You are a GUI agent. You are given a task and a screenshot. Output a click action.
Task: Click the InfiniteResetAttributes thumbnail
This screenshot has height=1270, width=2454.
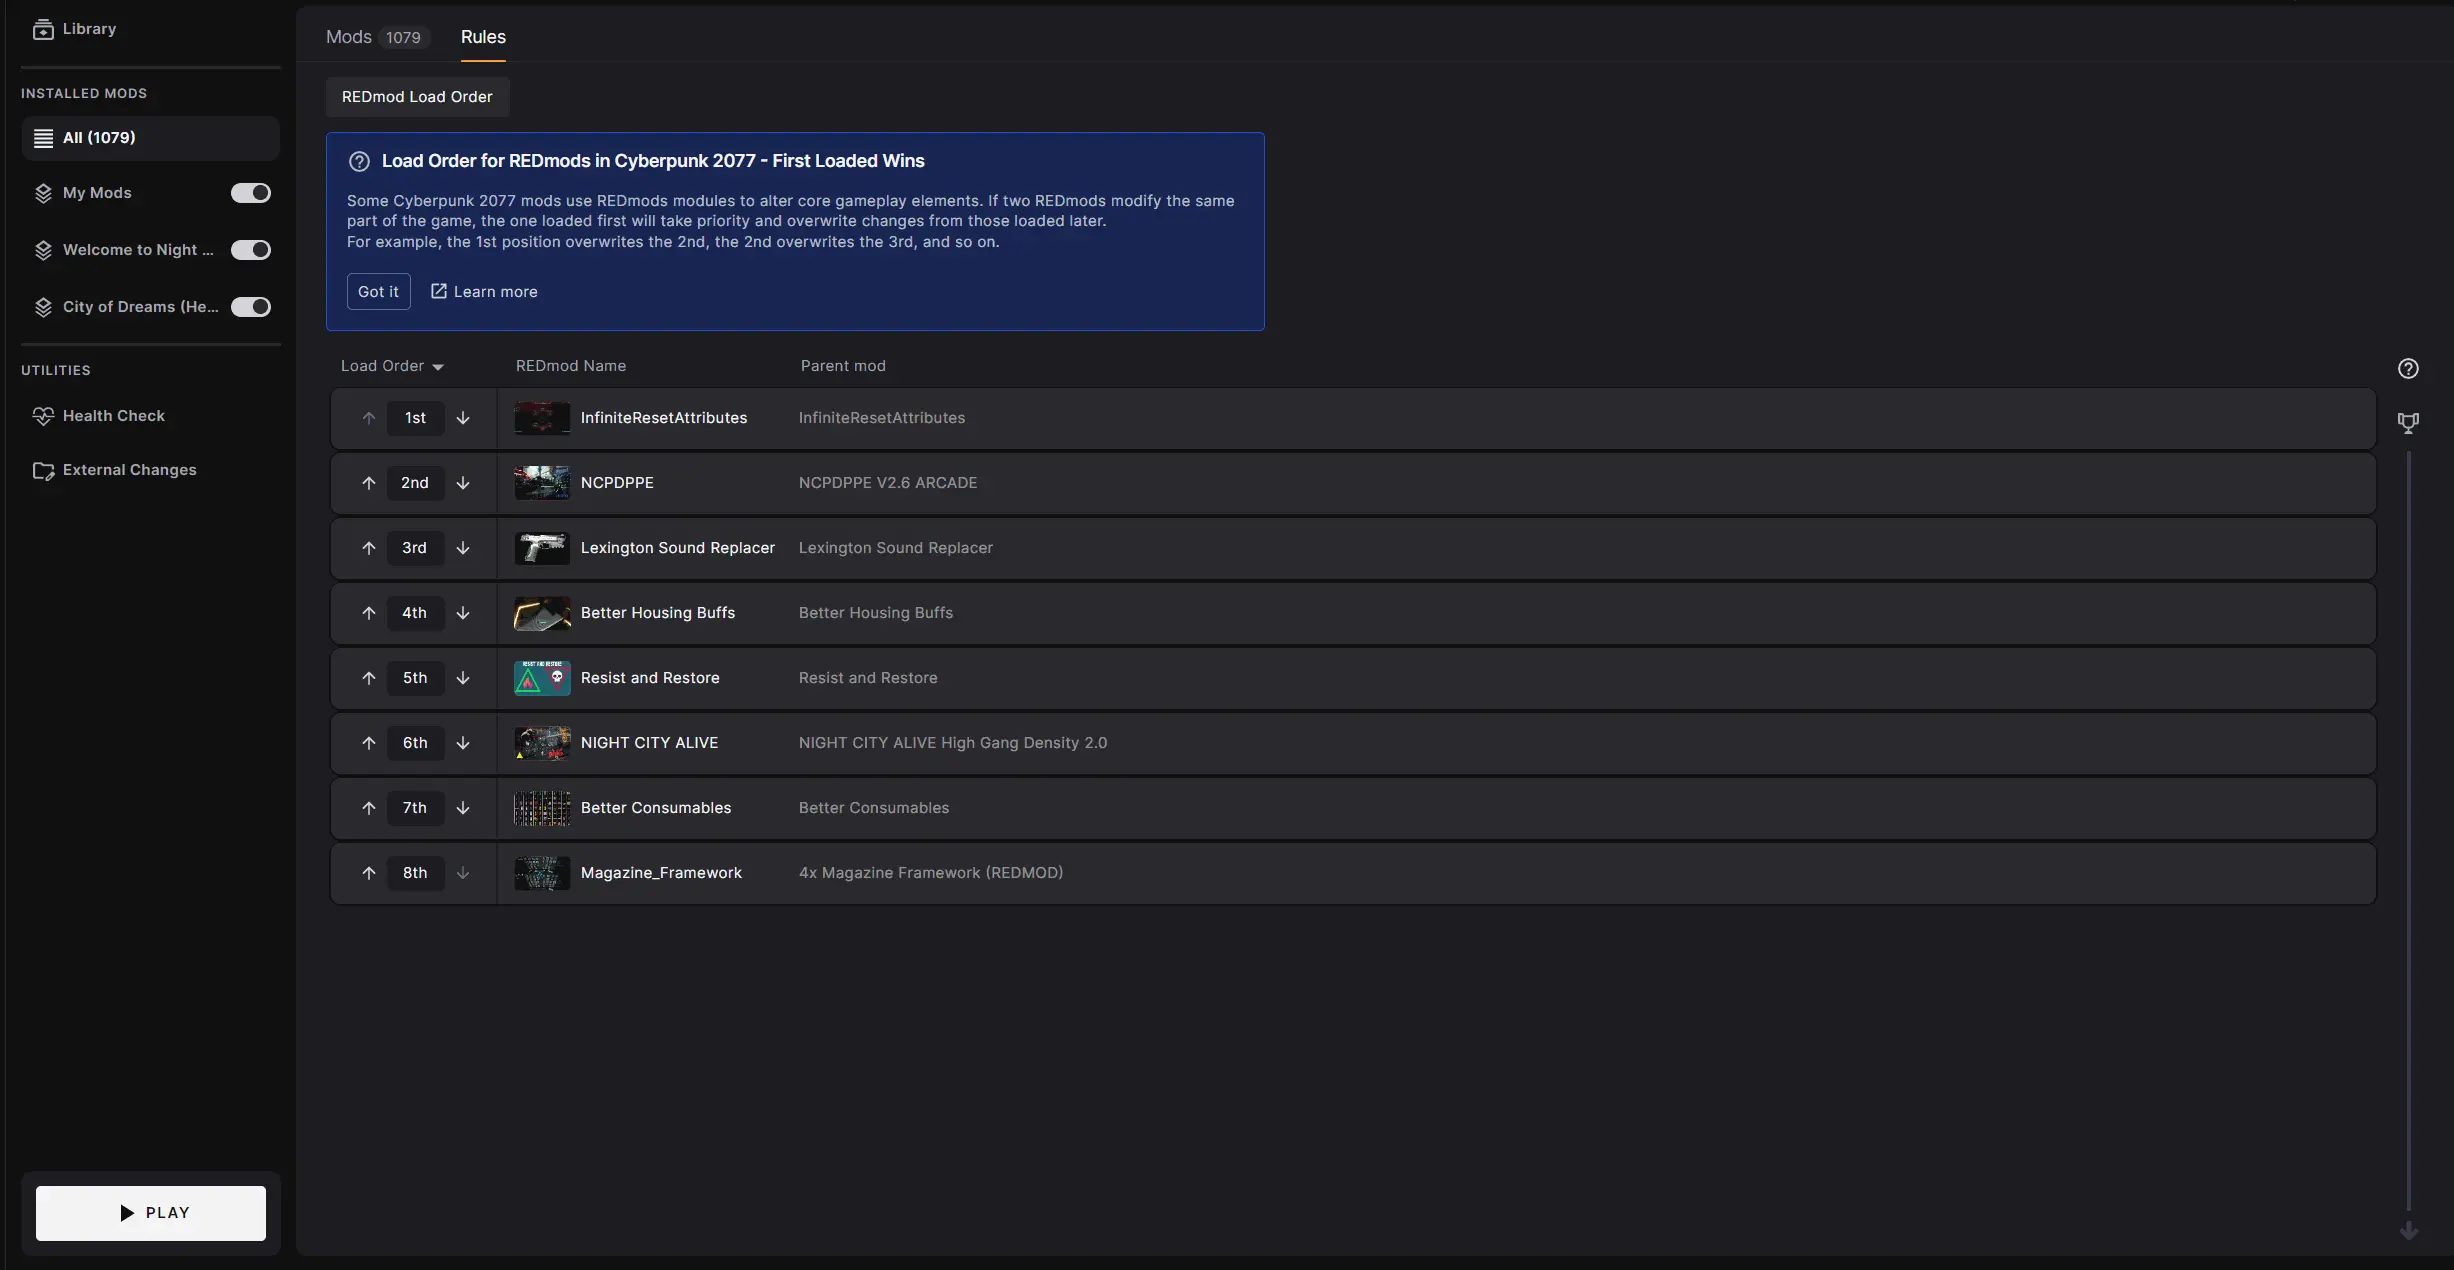pyautogui.click(x=542, y=418)
